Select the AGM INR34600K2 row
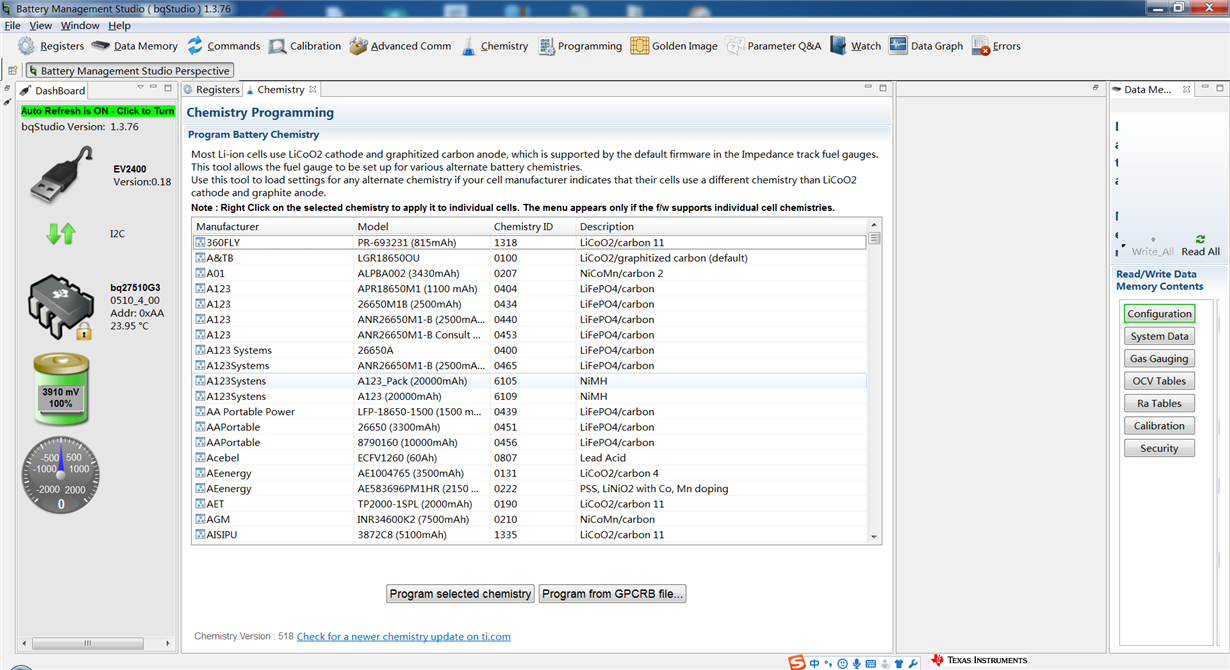This screenshot has width=1230, height=670. pyautogui.click(x=529, y=520)
